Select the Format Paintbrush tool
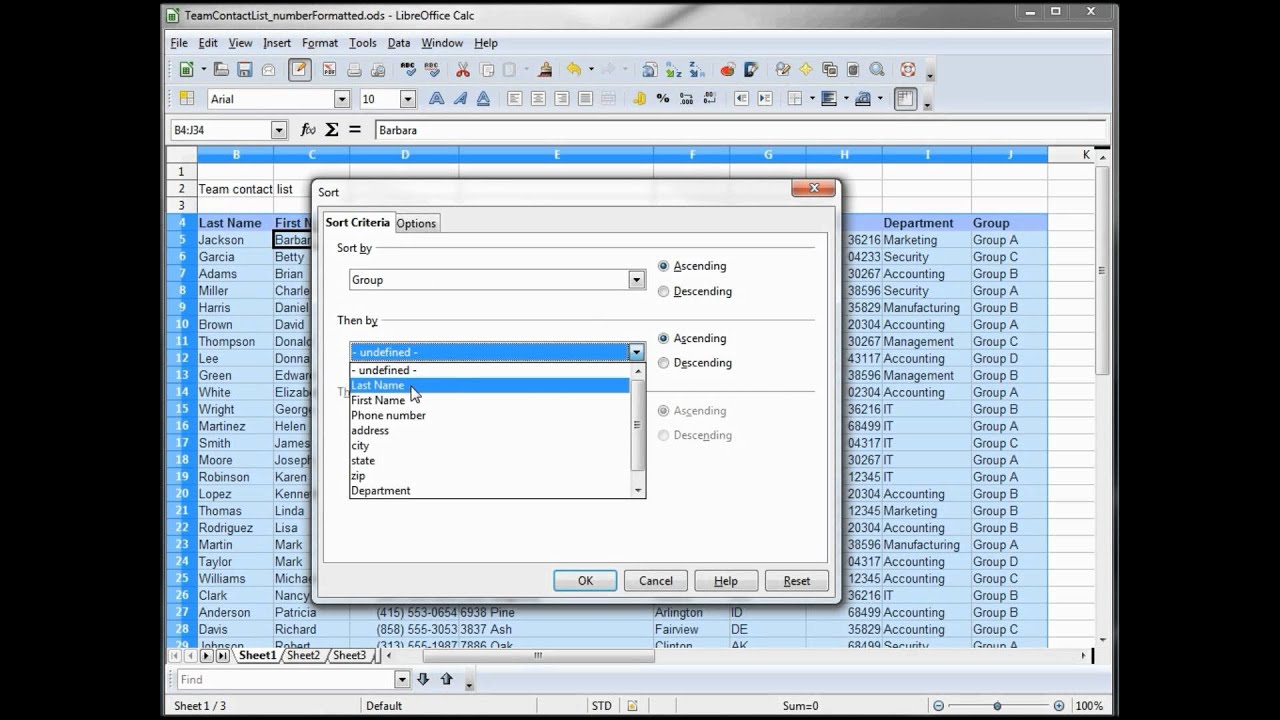This screenshot has width=1280, height=720. (x=545, y=69)
